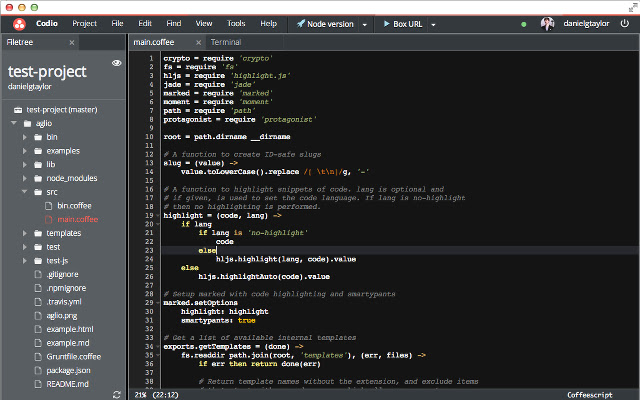Click the lib folder icon

38,164
